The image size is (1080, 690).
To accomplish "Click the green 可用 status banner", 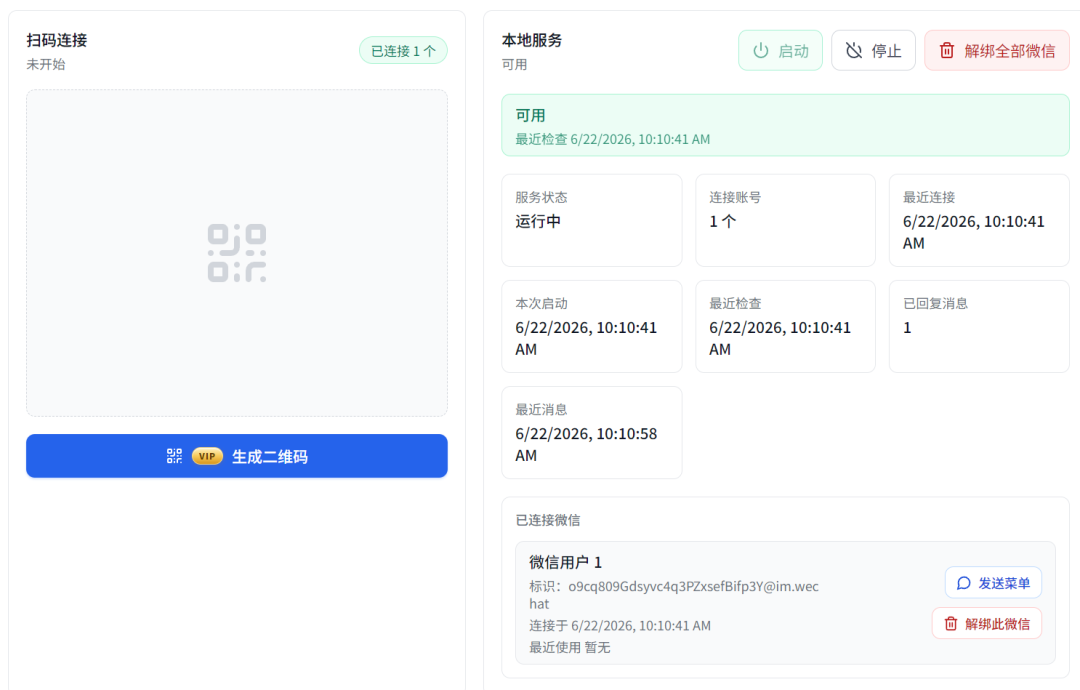I will click(785, 125).
